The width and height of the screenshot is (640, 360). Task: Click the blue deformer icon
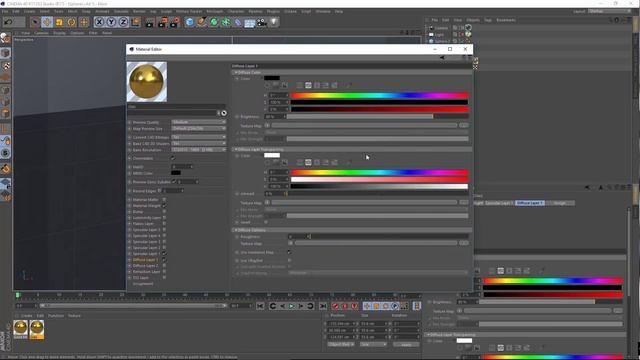click(238, 22)
